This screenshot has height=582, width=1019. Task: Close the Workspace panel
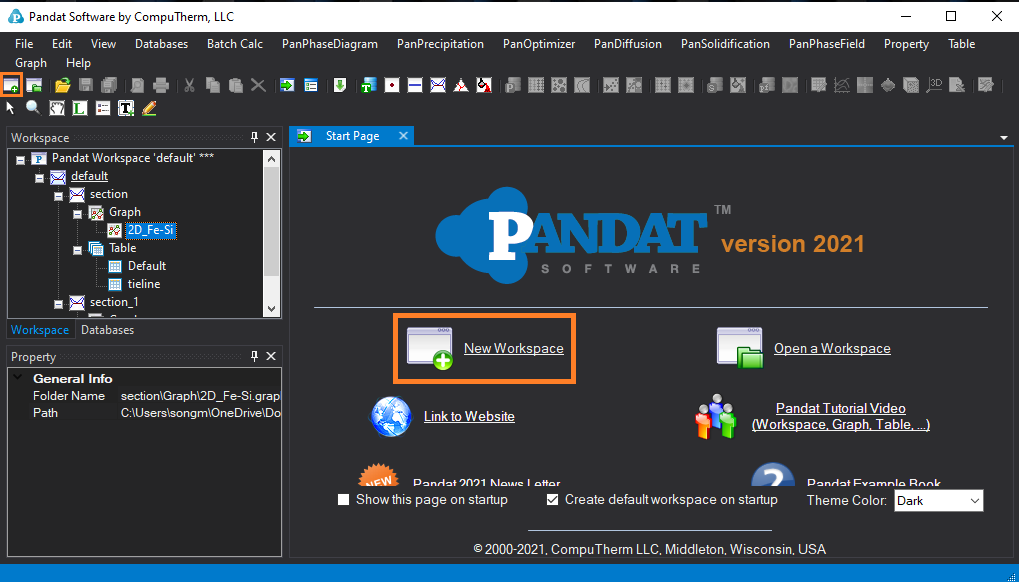(x=271, y=137)
